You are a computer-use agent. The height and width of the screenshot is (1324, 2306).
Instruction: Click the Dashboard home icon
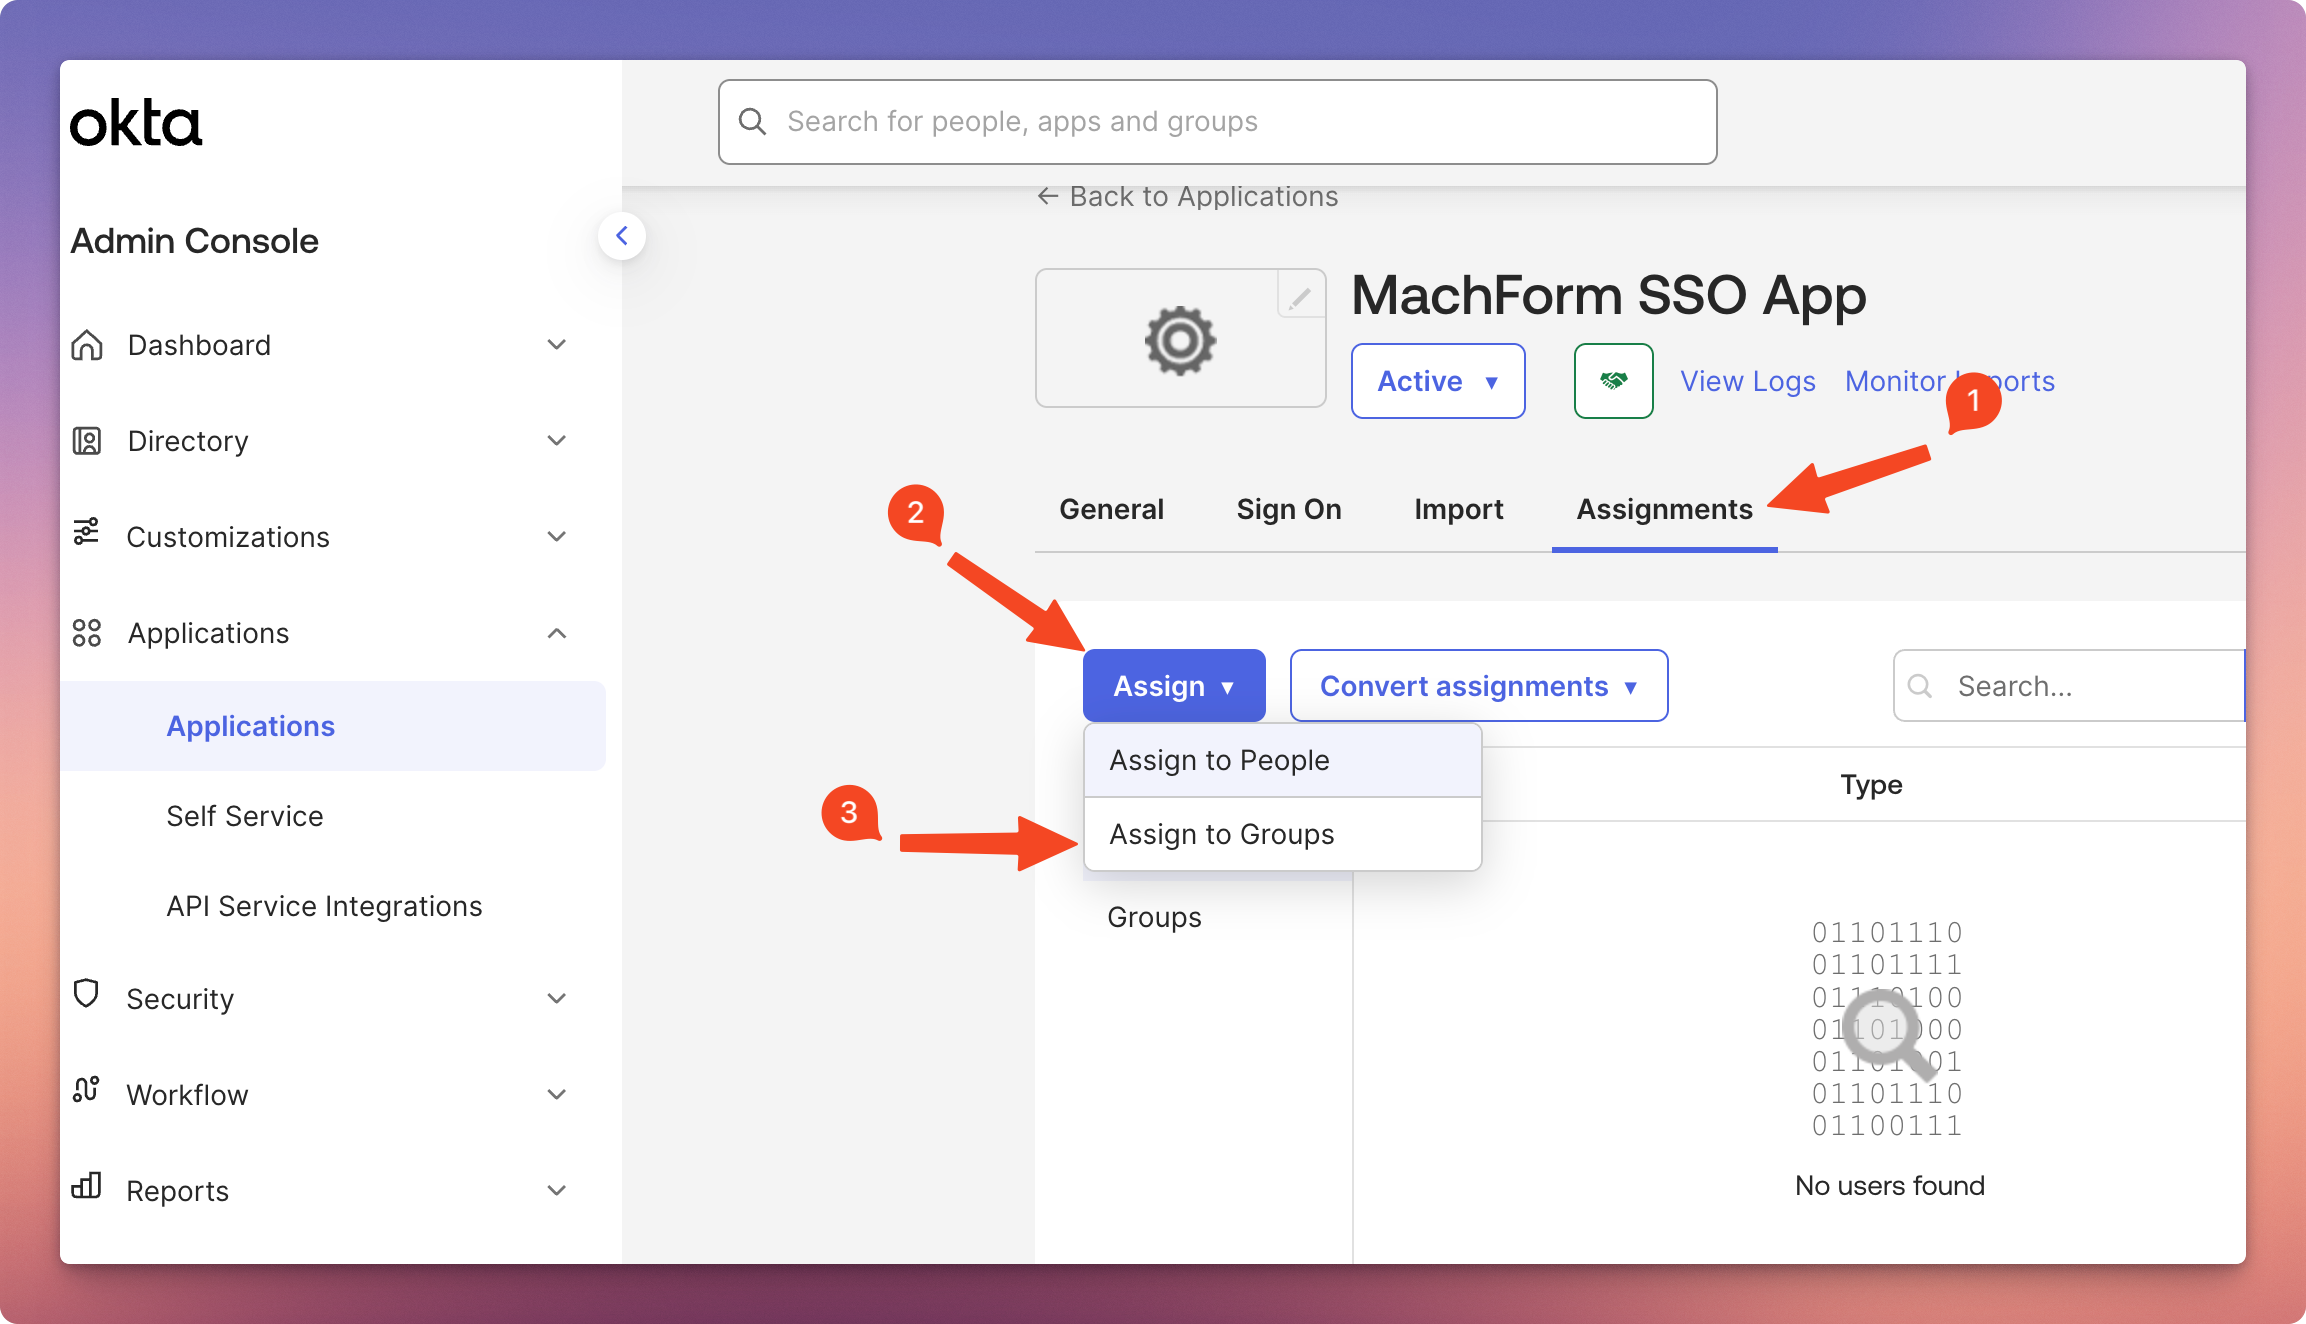point(87,345)
